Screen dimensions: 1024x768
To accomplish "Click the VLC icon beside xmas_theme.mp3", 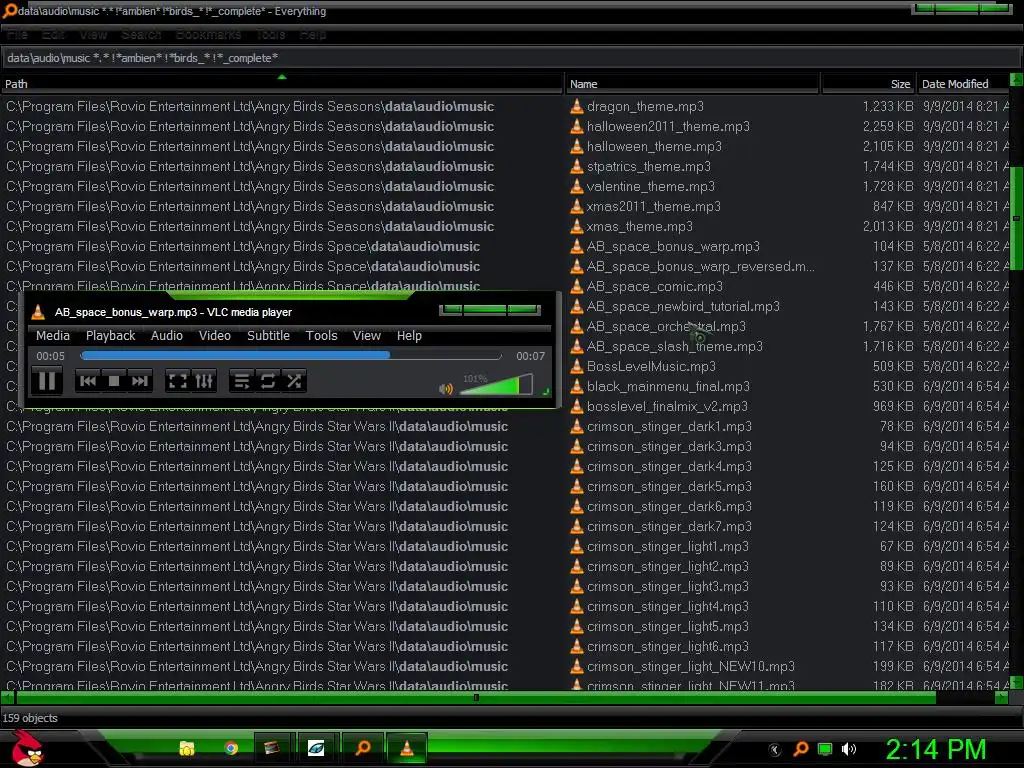I will click(577, 227).
